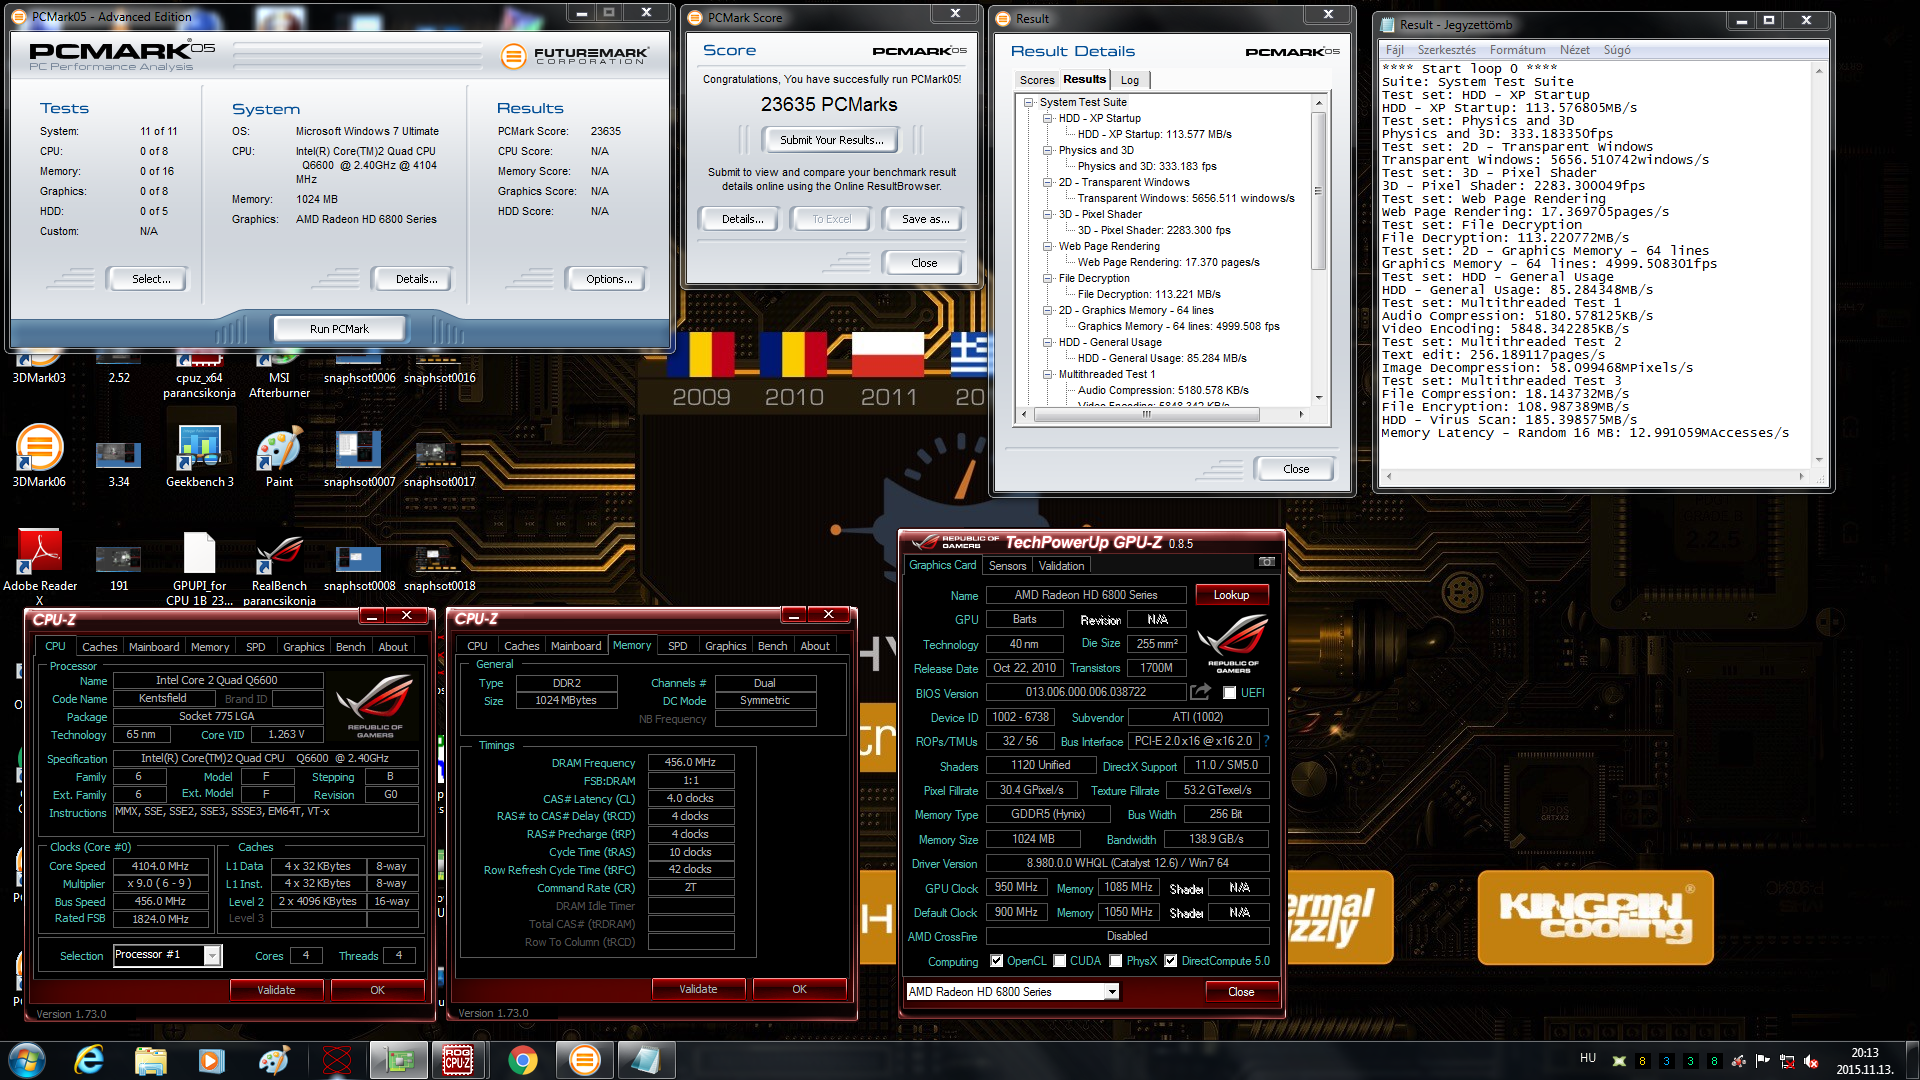Open the Validation tab in GPU-Z

tap(1061, 566)
